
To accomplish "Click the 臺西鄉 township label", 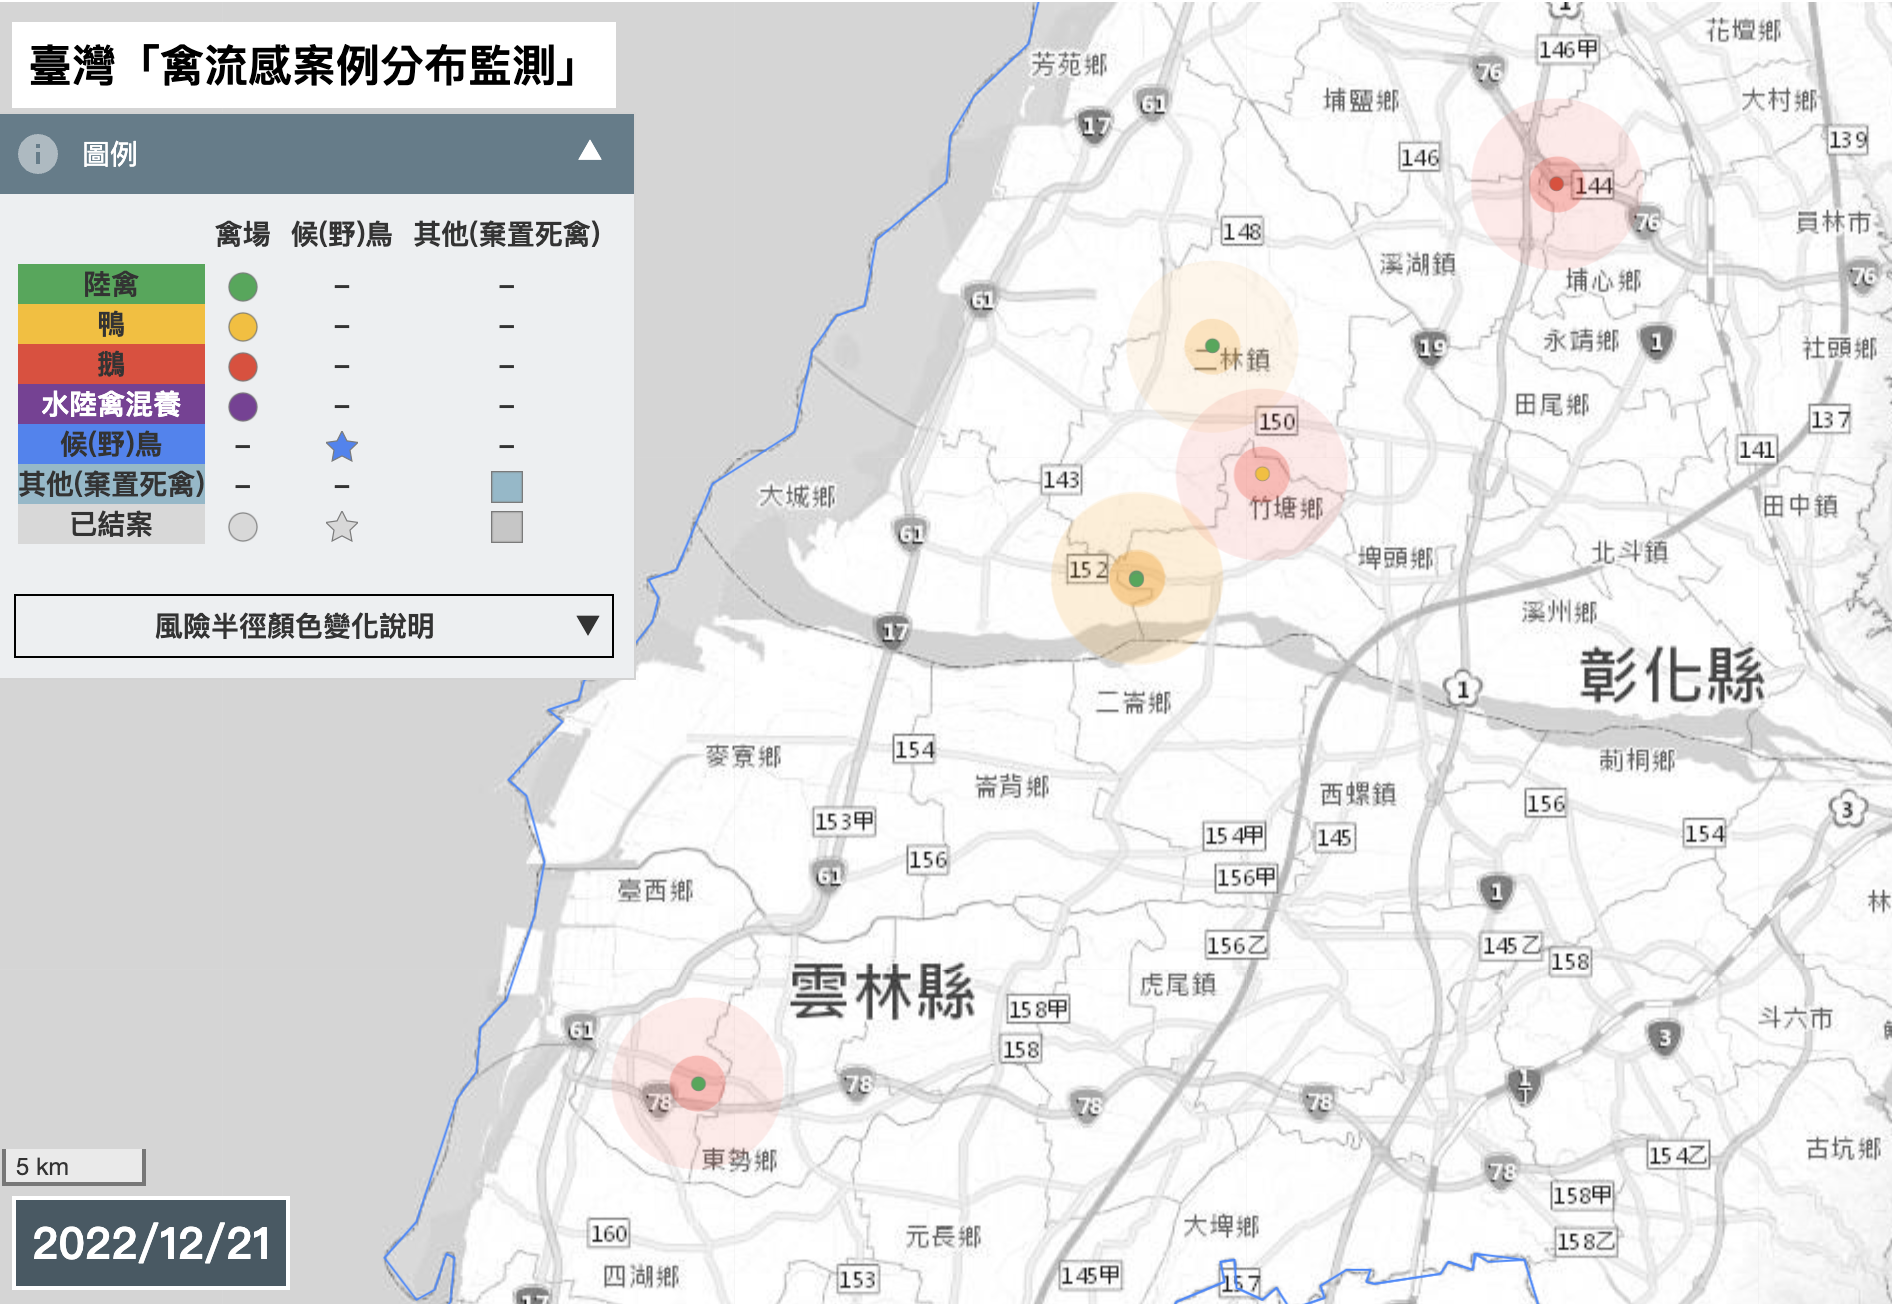I will coord(655,890).
